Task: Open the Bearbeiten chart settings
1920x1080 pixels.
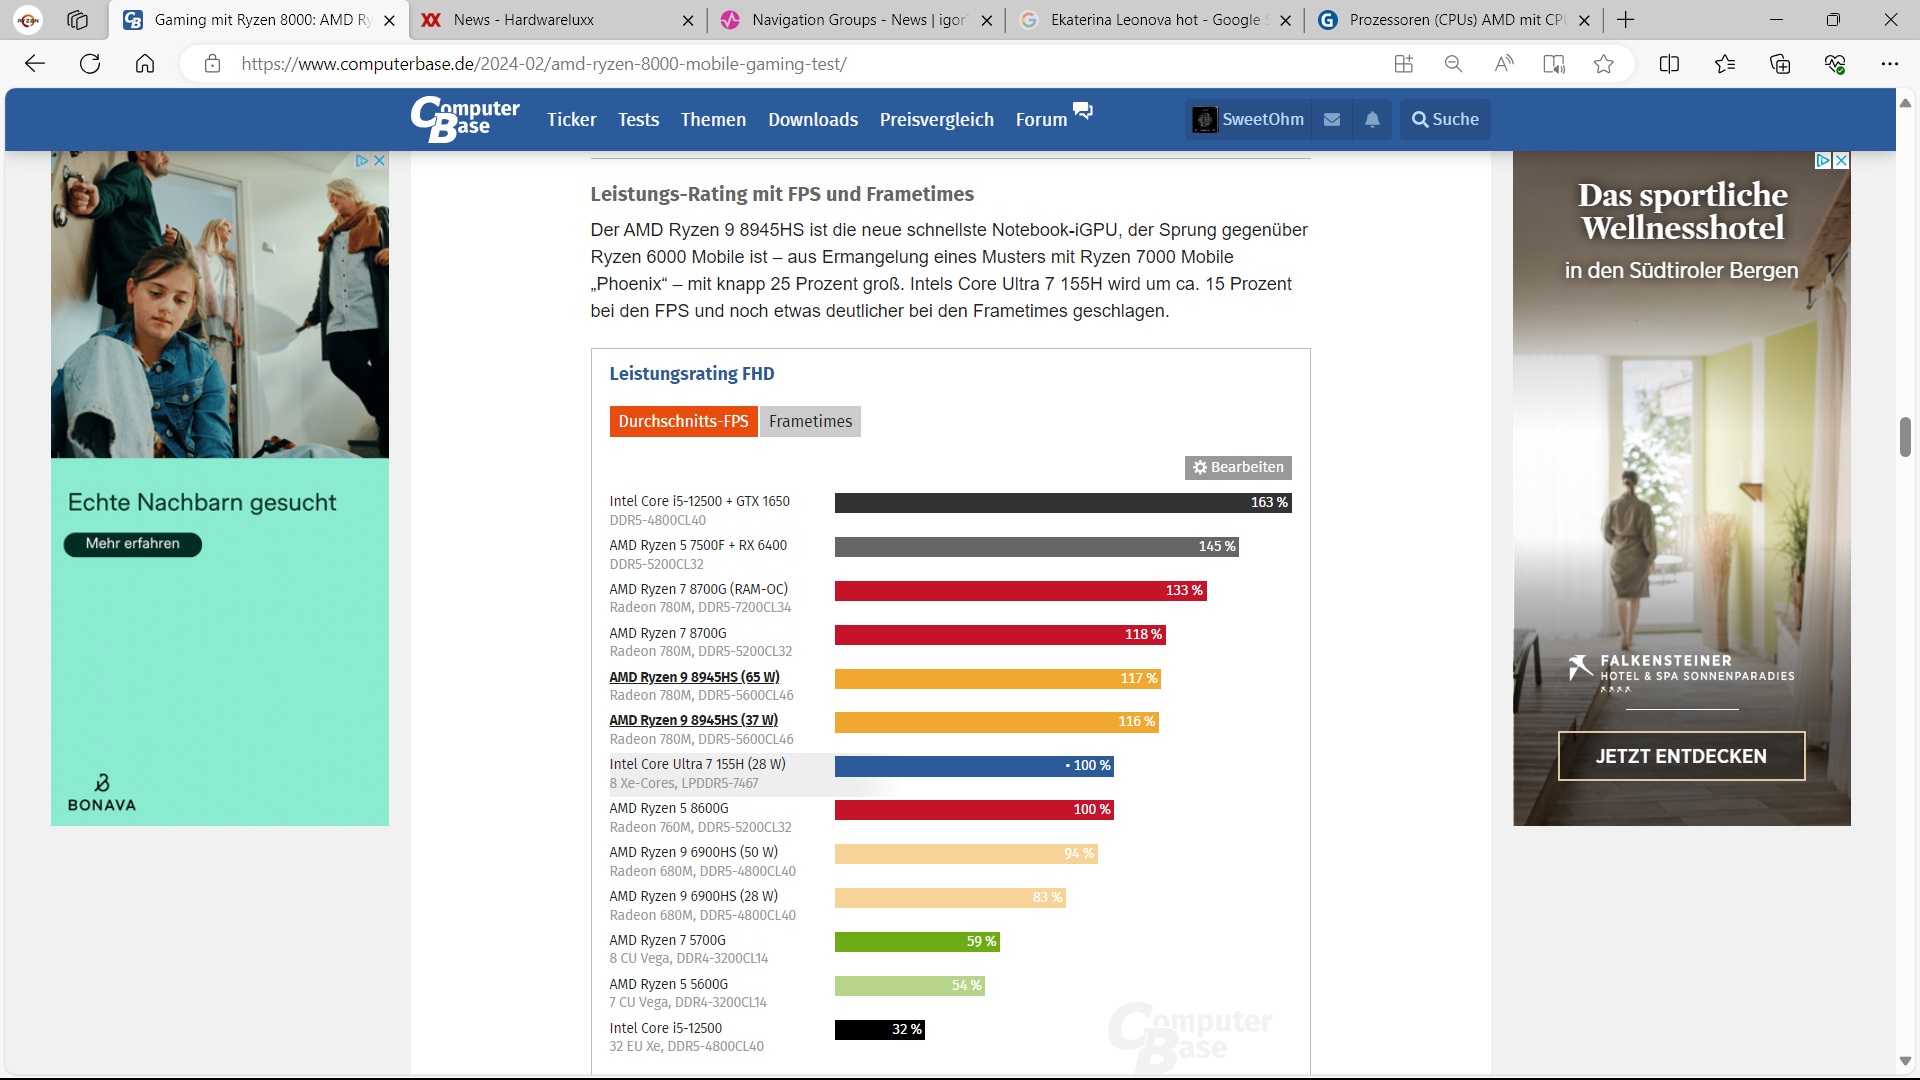Action: coord(1238,467)
